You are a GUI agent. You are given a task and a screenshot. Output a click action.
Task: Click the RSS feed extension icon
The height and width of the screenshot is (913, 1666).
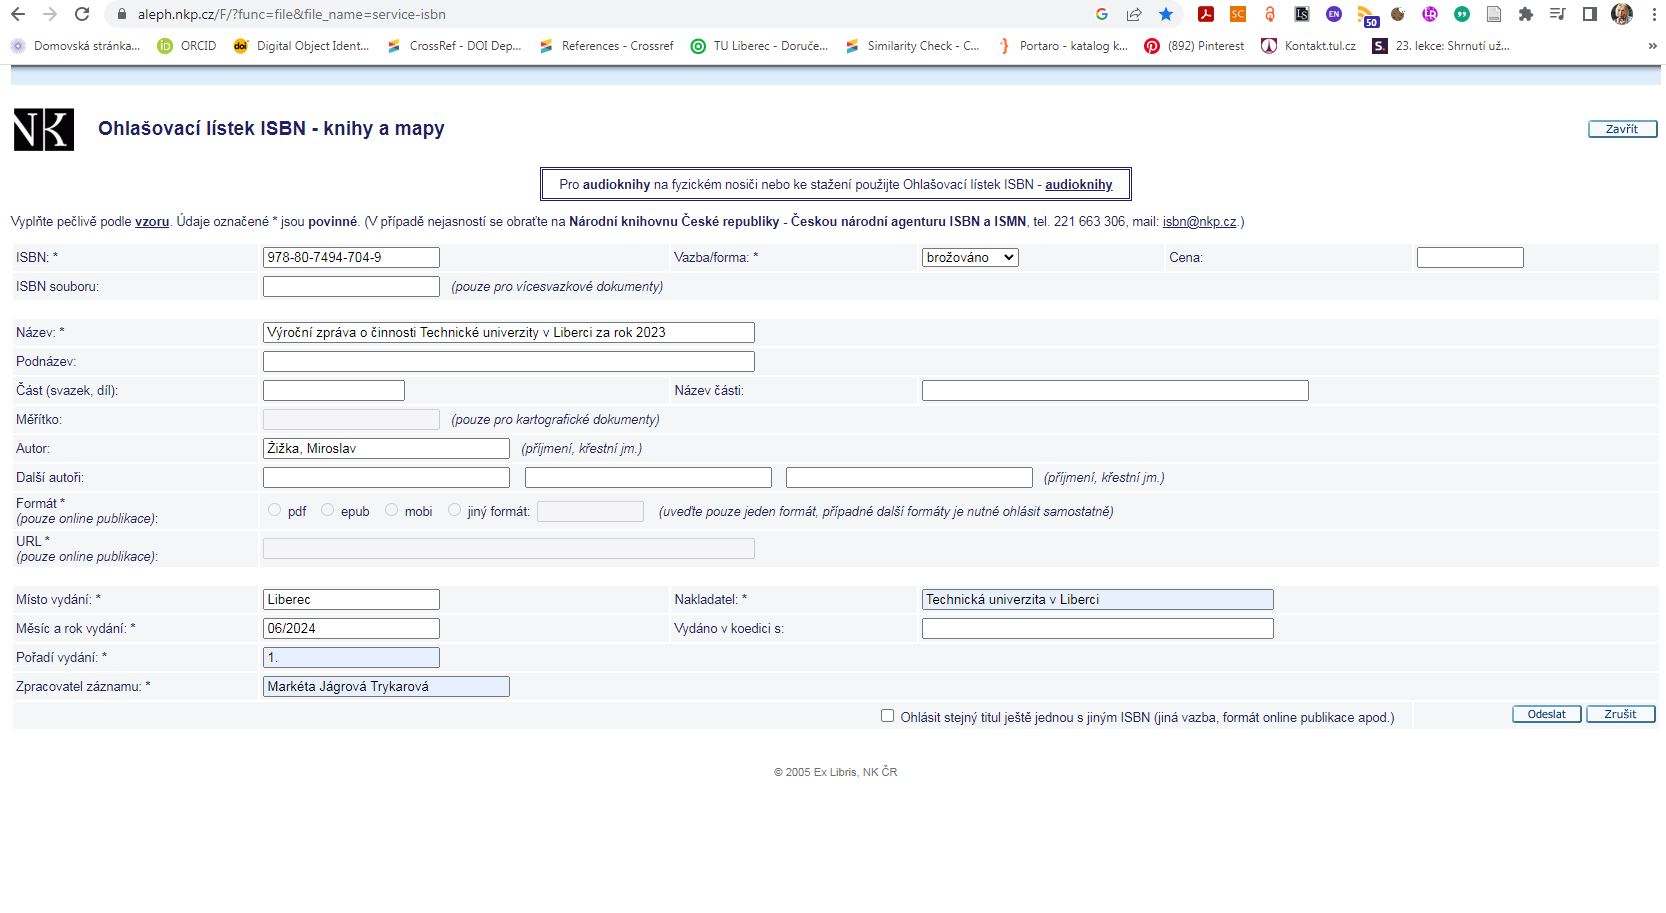coord(1367,15)
